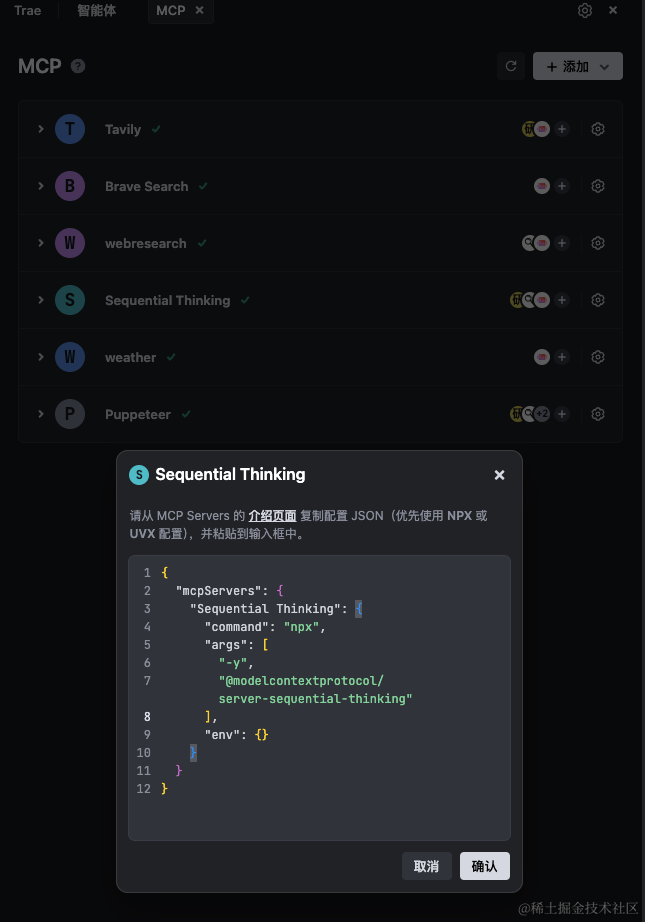Open the 介绍页面 link
The height and width of the screenshot is (922, 645).
point(272,516)
